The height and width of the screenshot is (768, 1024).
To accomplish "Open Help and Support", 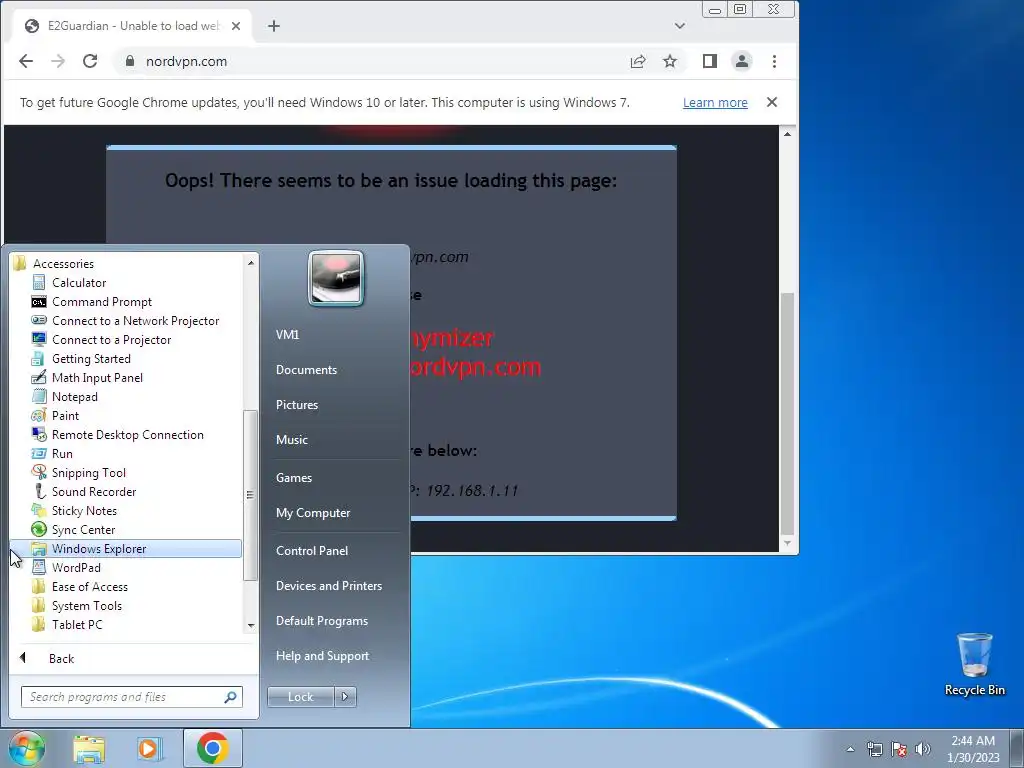I will point(322,656).
